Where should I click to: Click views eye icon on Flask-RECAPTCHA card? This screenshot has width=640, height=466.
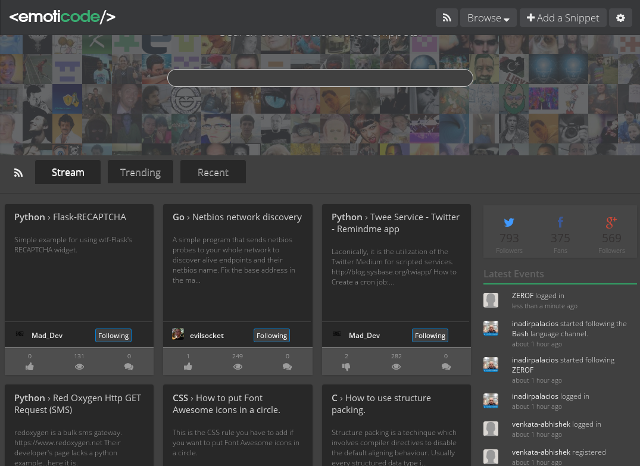click(x=79, y=366)
